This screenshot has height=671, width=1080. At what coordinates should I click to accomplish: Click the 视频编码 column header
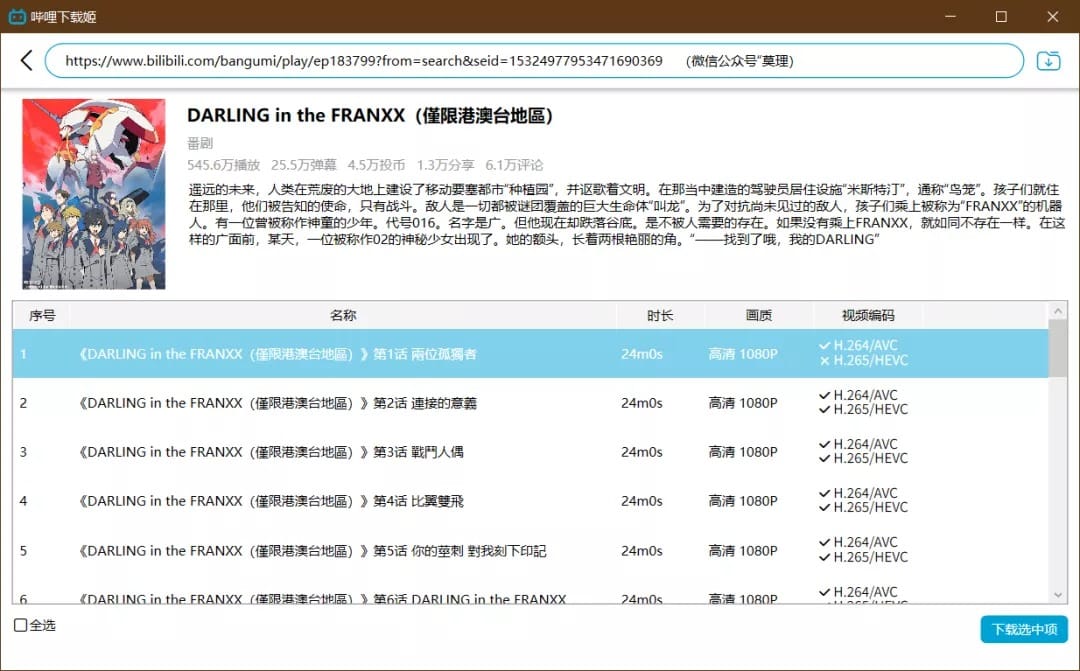(x=868, y=315)
